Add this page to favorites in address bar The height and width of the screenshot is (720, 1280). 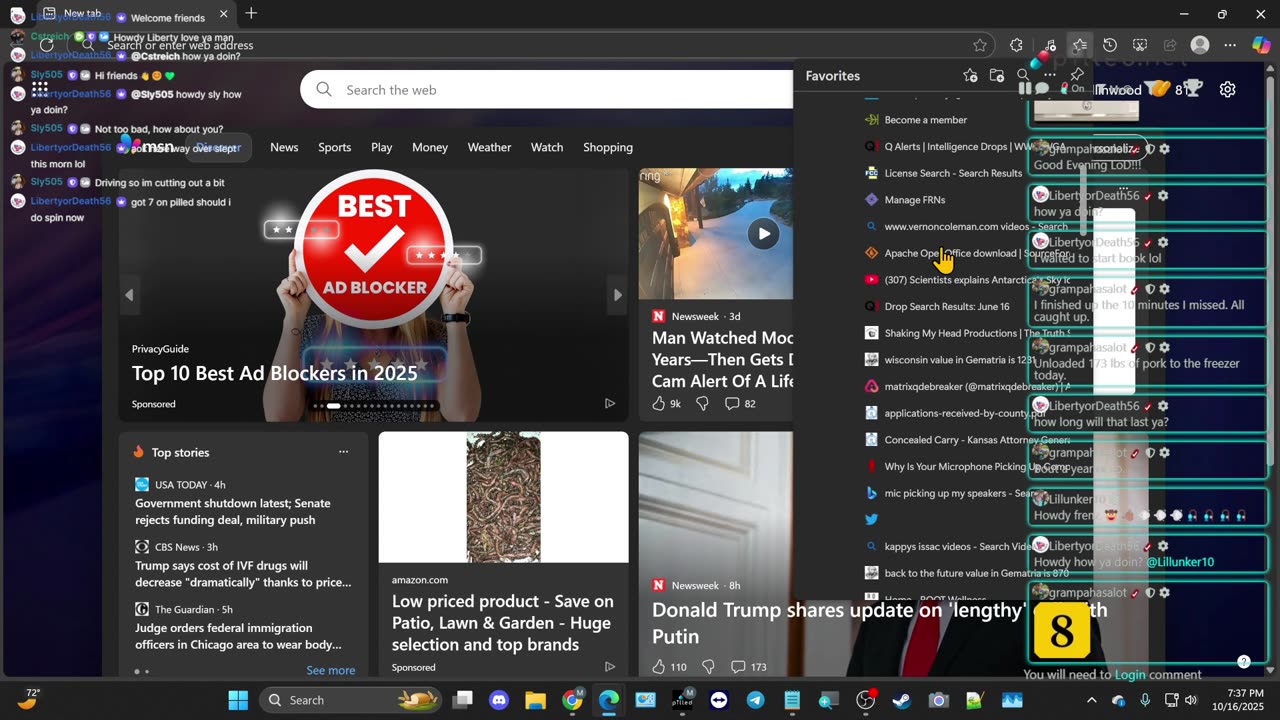click(x=980, y=45)
